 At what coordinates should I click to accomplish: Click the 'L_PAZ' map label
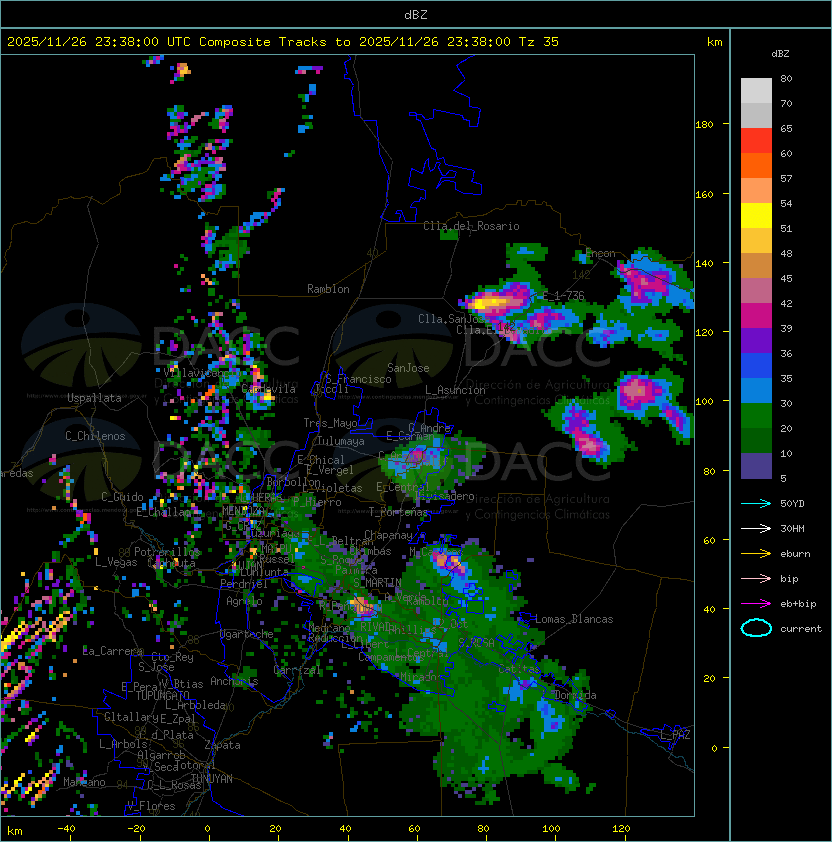(675, 735)
